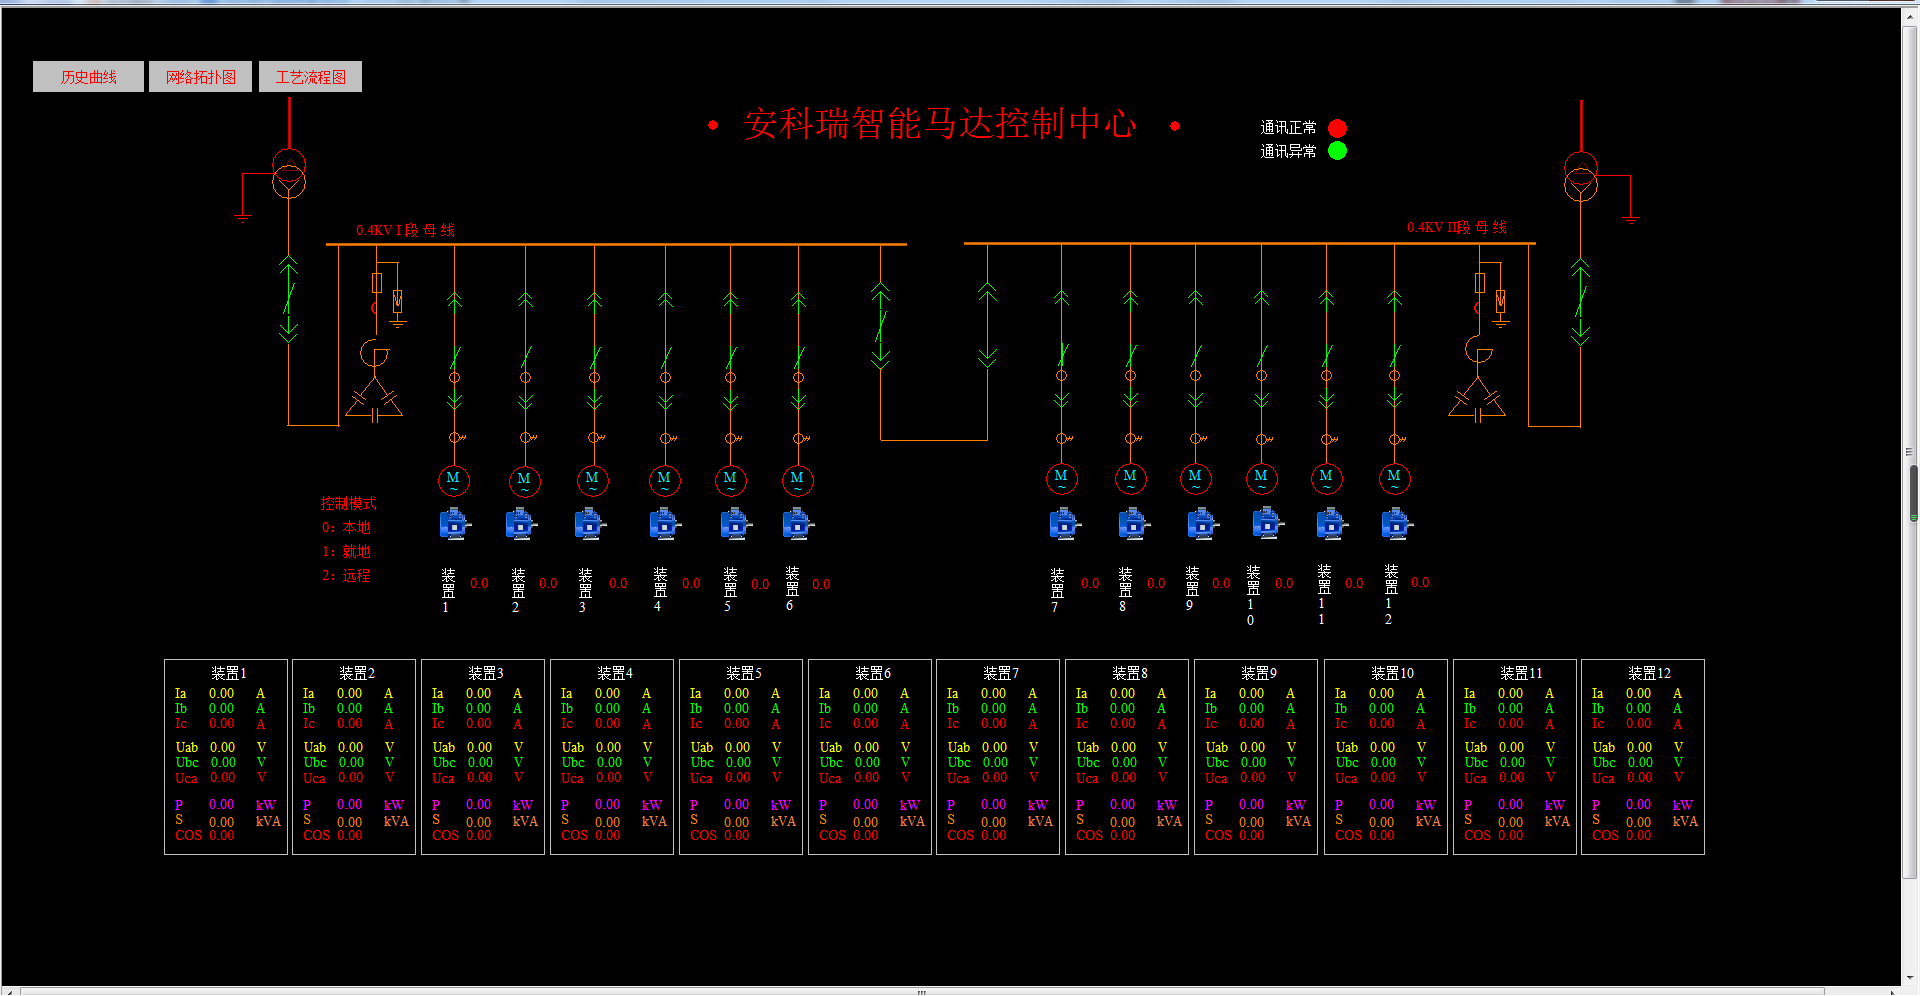The height and width of the screenshot is (996, 1920).
Task: Open the 工艺流程图 process flow diagram
Action: tap(310, 77)
